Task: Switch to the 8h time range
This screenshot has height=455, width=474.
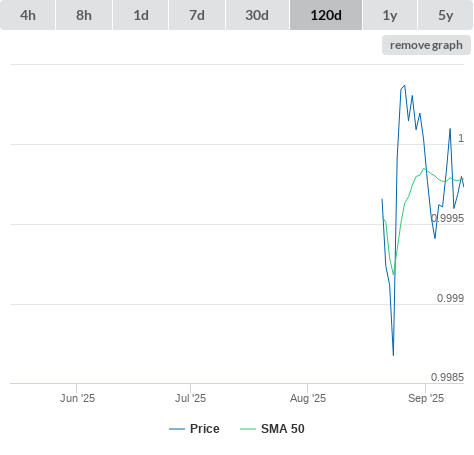Action: click(x=84, y=15)
